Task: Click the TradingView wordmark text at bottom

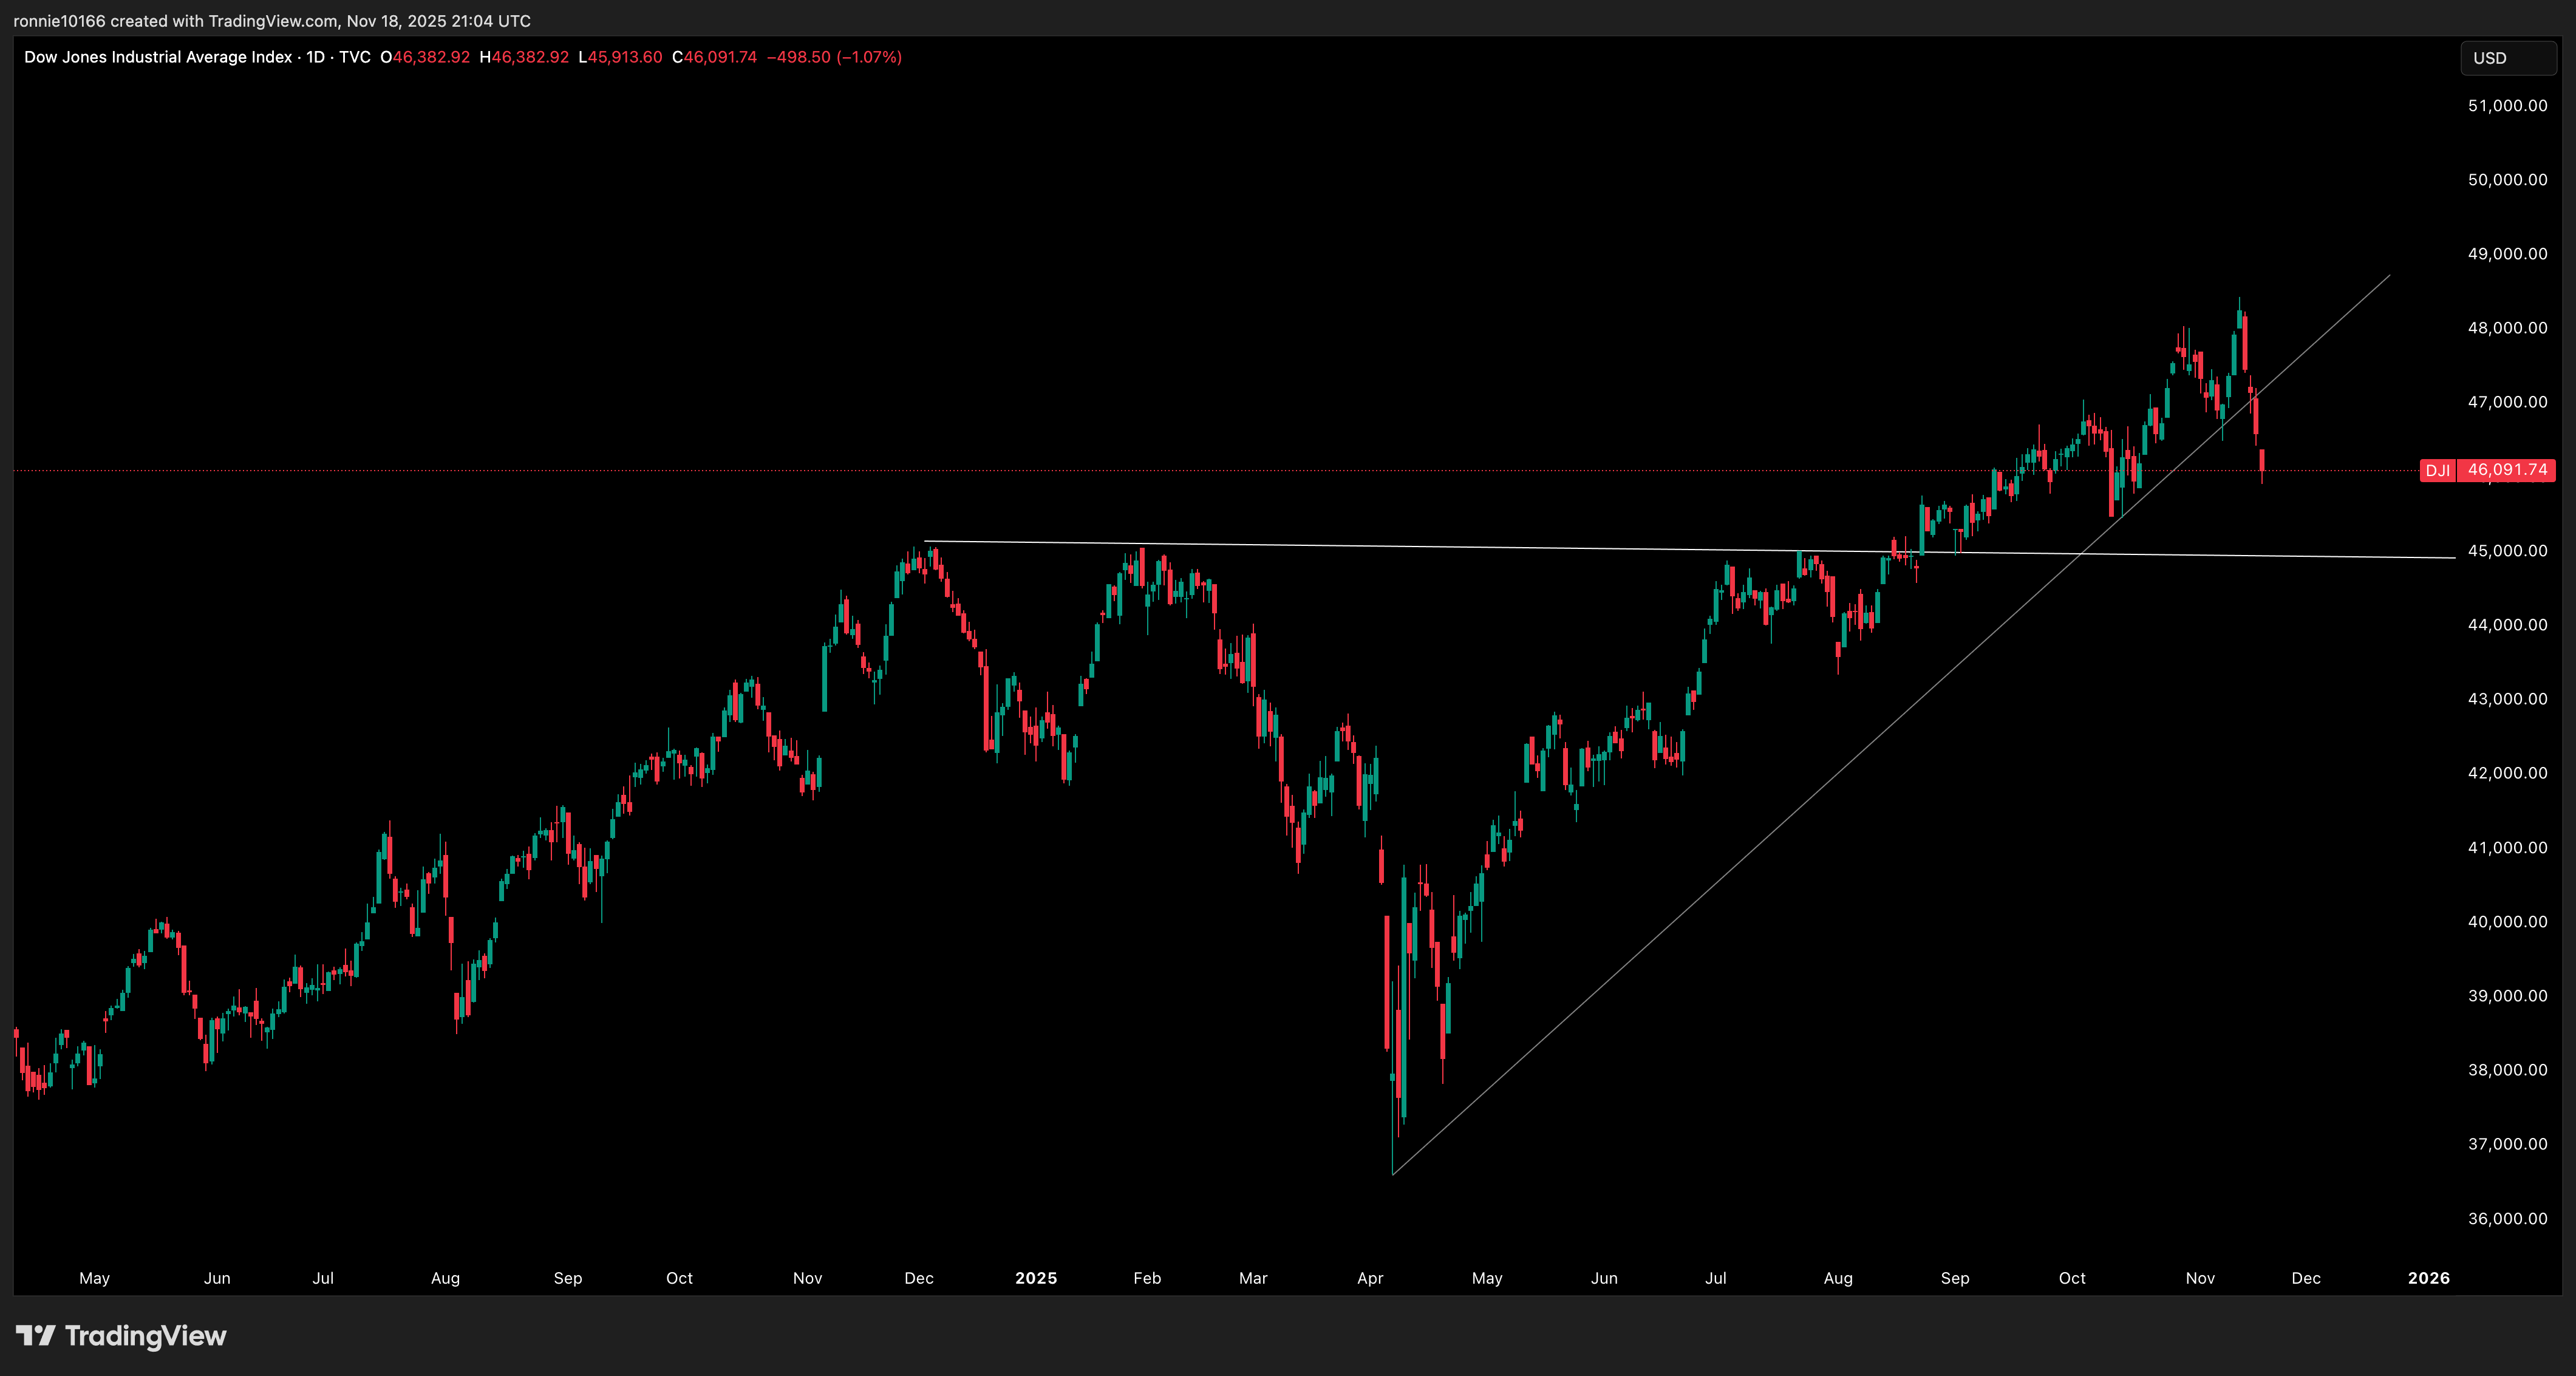Action: coord(145,1336)
